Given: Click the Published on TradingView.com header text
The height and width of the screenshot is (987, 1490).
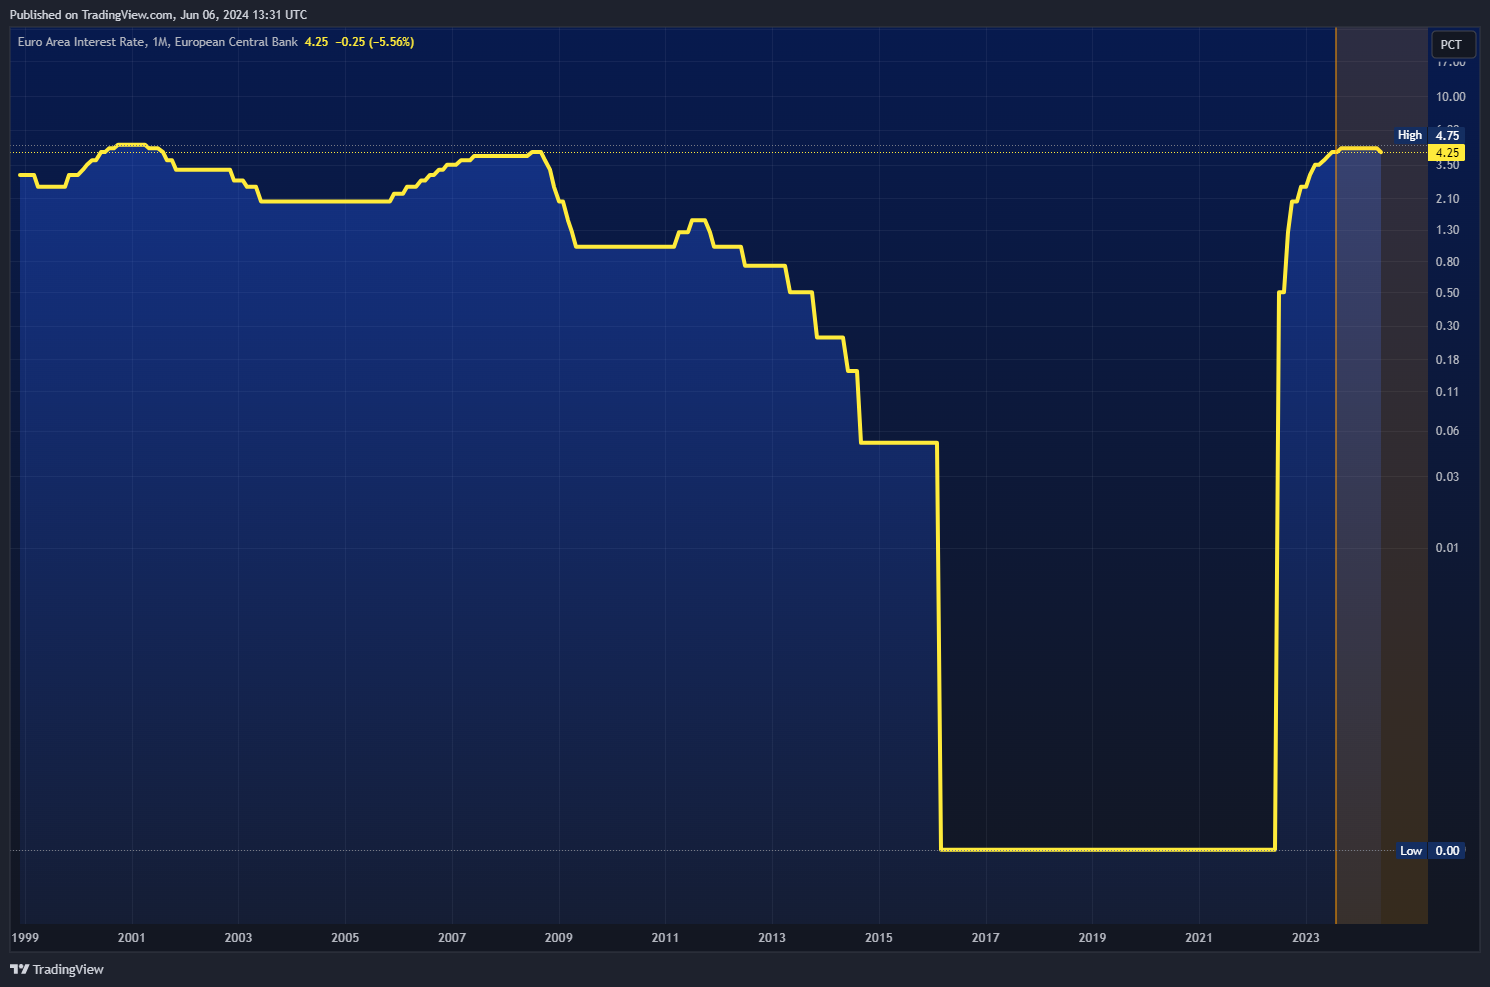Looking at the screenshot, I should pos(158,15).
